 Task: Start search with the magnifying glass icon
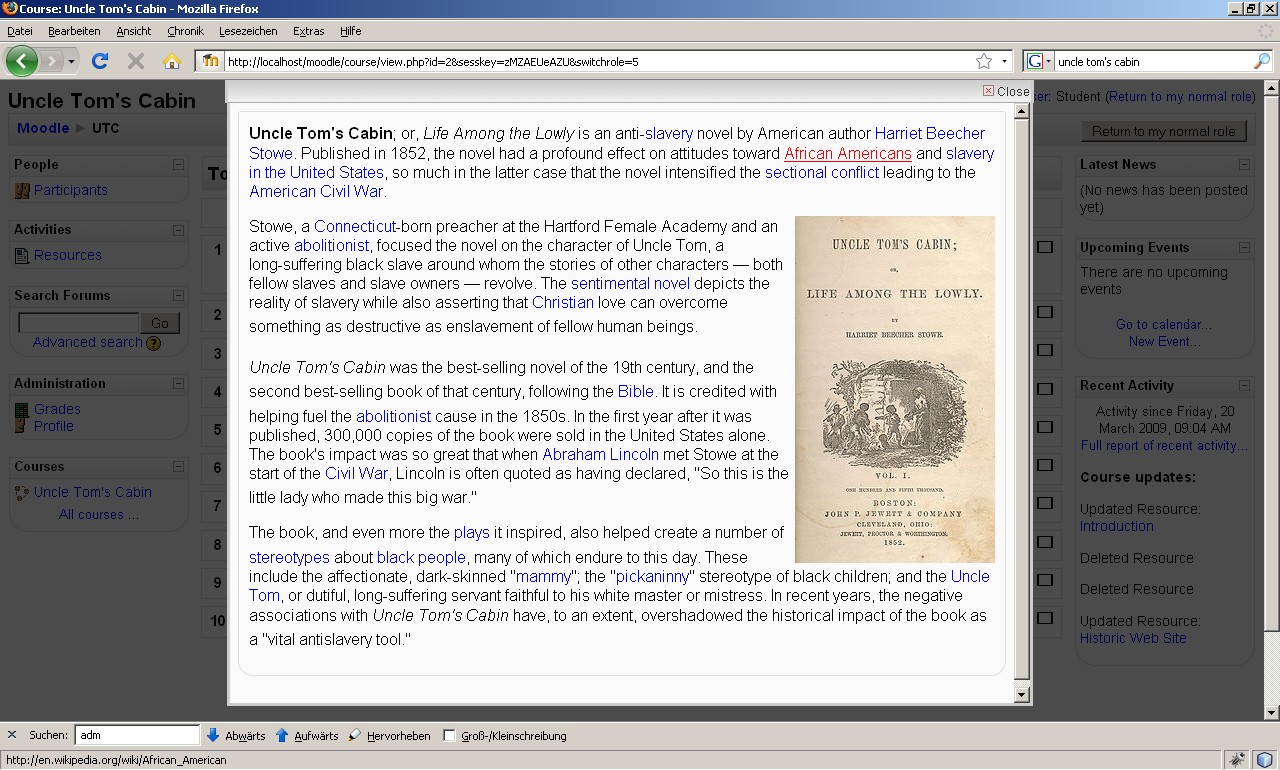point(1262,61)
